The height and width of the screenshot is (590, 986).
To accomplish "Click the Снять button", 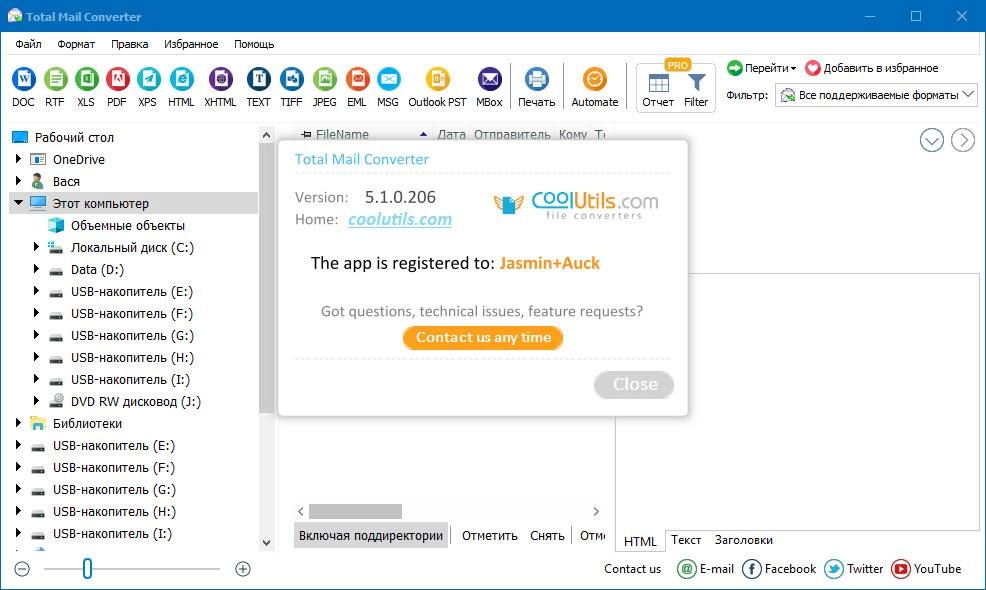I will pos(547,535).
